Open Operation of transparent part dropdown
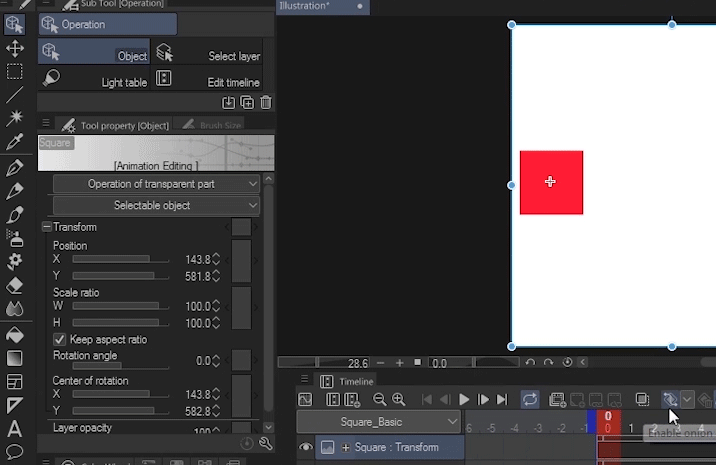The width and height of the screenshot is (716, 465). (156, 184)
